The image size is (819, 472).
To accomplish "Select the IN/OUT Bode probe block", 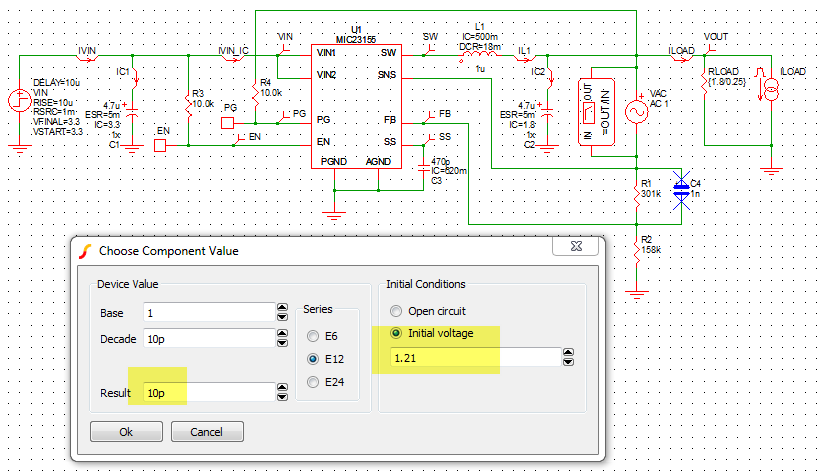I will click(x=596, y=112).
